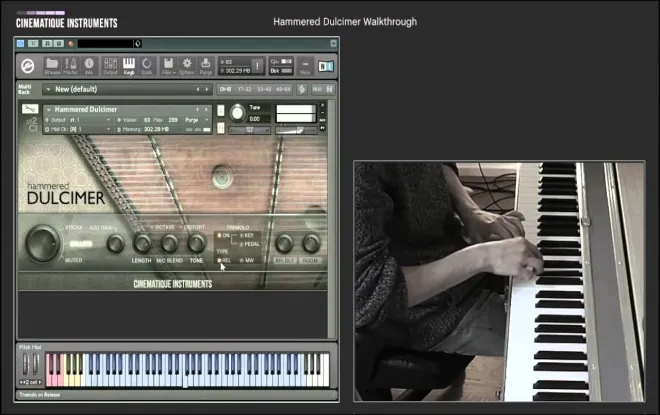This screenshot has height=415, width=660.
Task: Click the panic exclamation button
Action: [257, 66]
